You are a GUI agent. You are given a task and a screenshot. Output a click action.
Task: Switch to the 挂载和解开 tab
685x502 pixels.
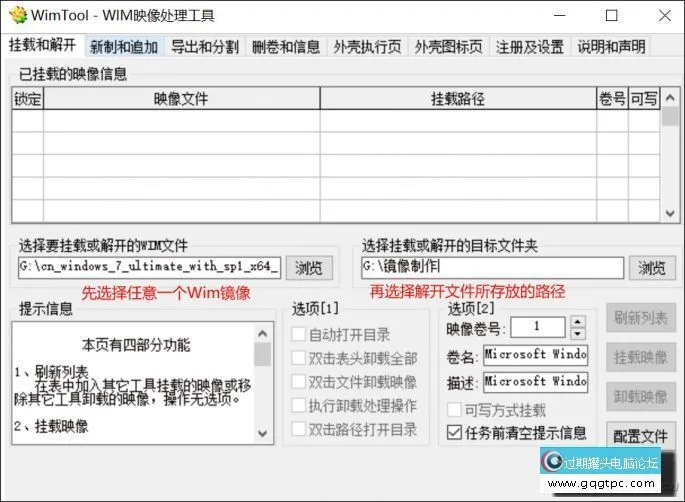[42, 45]
